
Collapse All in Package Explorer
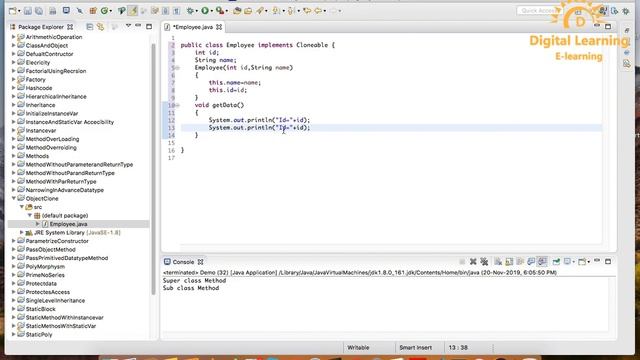[x=90, y=27]
